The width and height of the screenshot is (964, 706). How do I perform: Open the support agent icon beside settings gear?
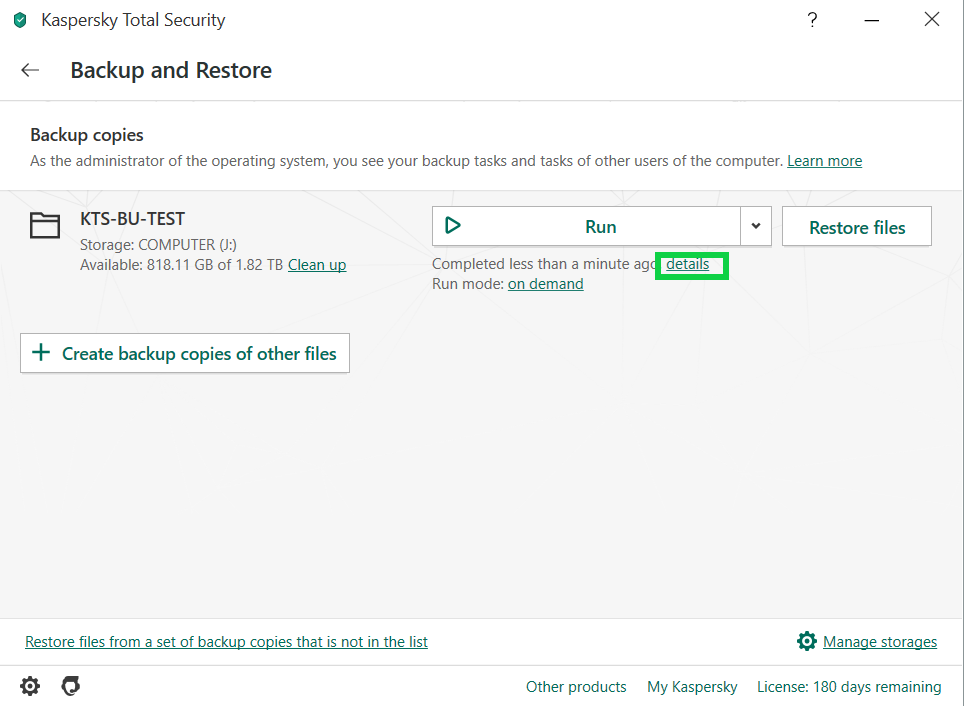point(70,686)
